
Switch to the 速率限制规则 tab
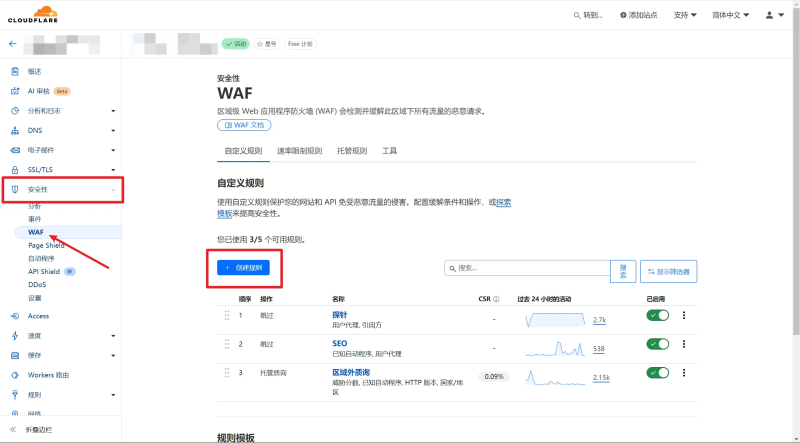pos(299,151)
